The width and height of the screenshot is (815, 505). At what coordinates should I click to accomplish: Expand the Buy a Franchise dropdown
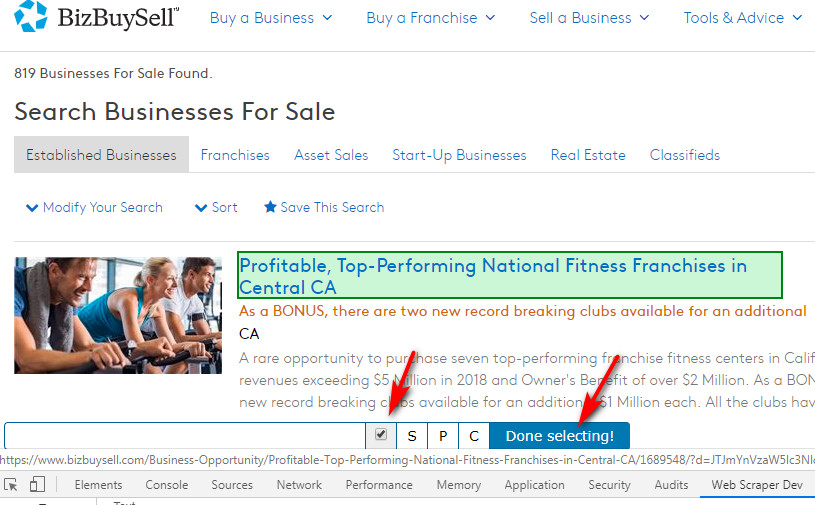click(x=430, y=18)
